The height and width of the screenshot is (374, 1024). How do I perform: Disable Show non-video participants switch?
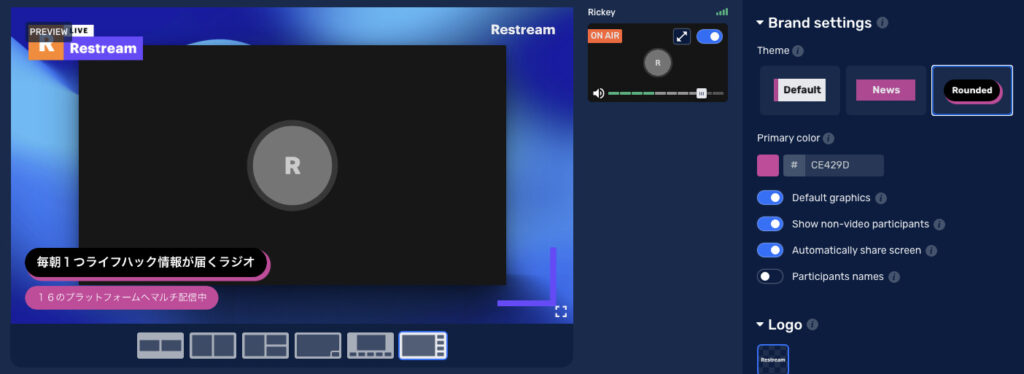[770, 224]
